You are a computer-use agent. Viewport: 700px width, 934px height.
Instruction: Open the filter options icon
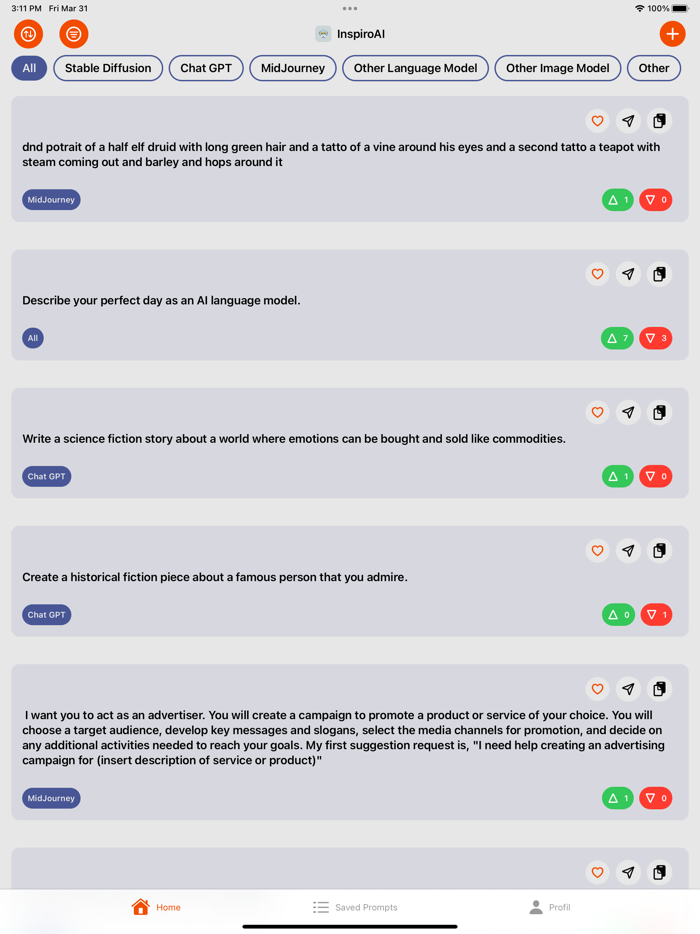74,34
